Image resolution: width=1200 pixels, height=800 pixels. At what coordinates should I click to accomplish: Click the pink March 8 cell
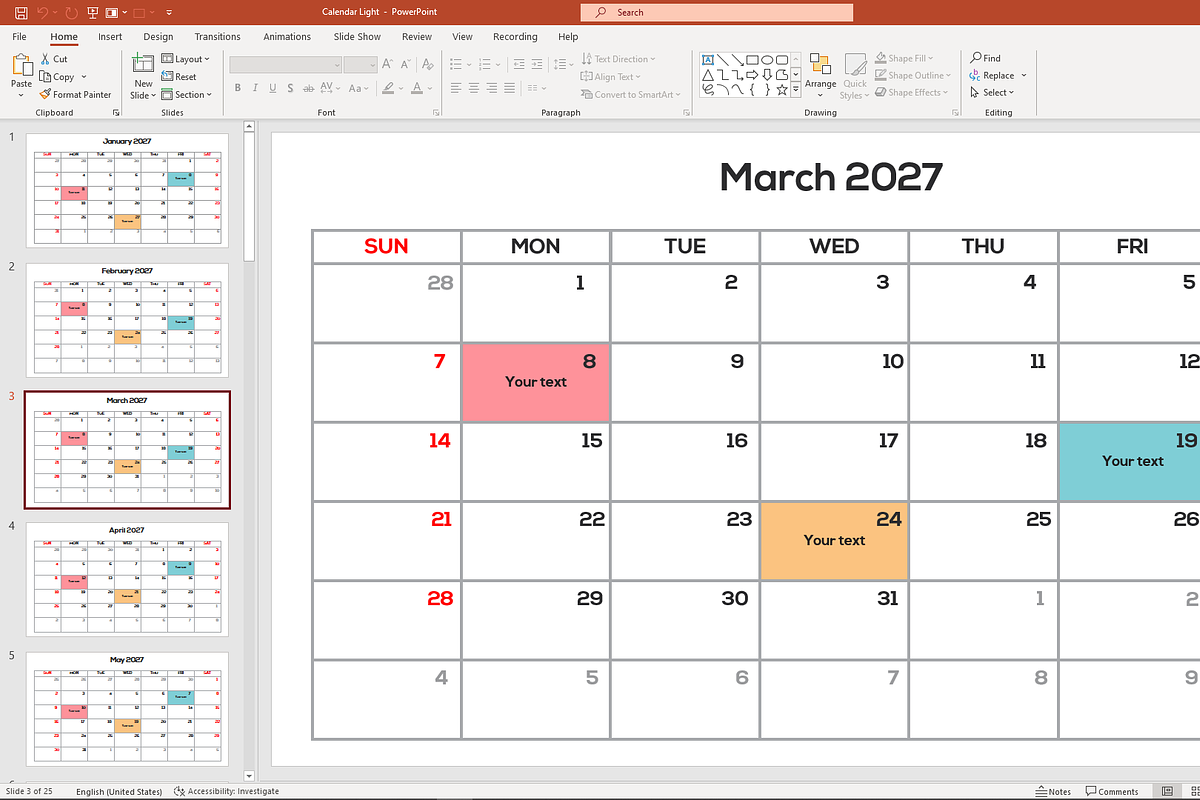click(536, 382)
